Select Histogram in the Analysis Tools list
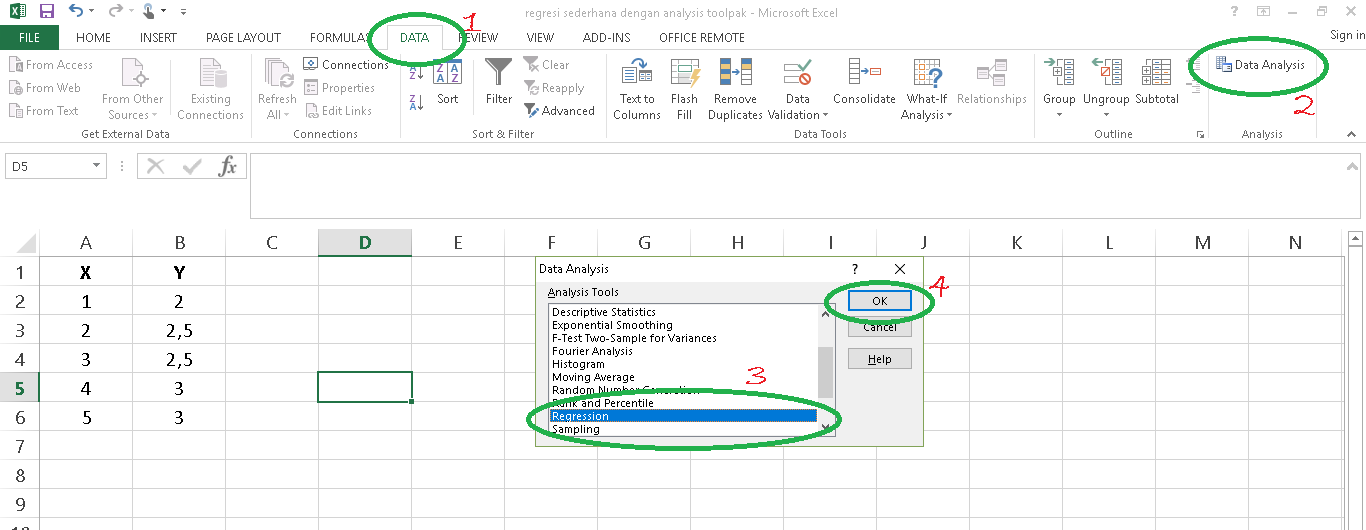This screenshot has width=1366, height=530. click(x=578, y=365)
